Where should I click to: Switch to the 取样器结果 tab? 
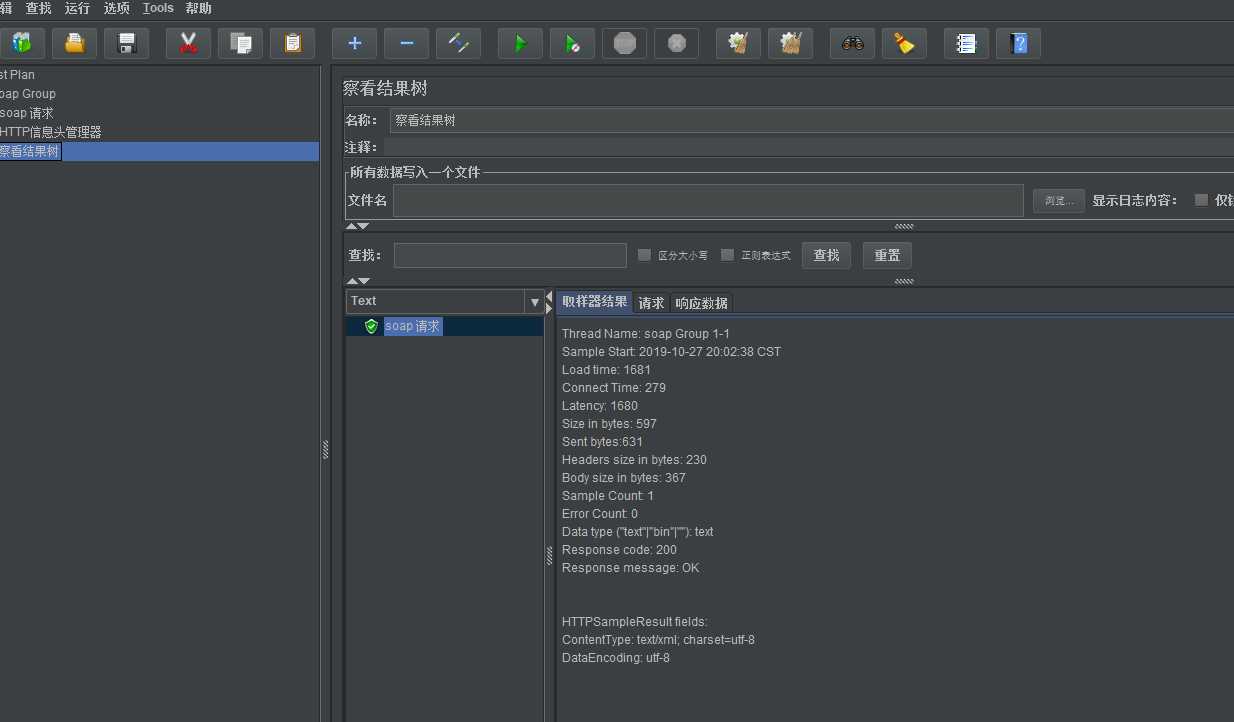click(595, 302)
